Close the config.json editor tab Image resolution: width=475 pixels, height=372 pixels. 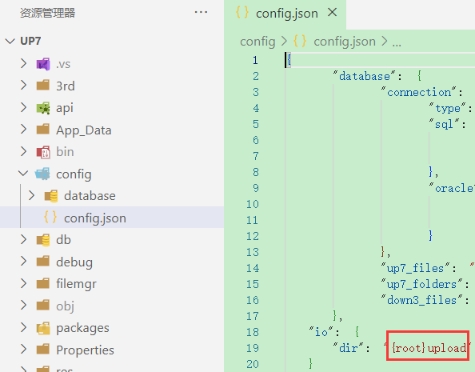coord(332,13)
